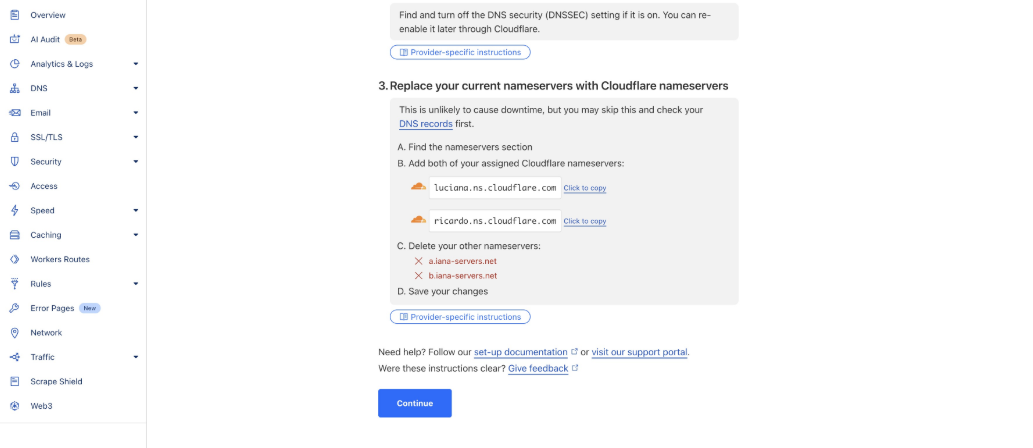The height and width of the screenshot is (448, 1033).
Task: Open the AI Audit icon in sidebar
Action: point(15,39)
